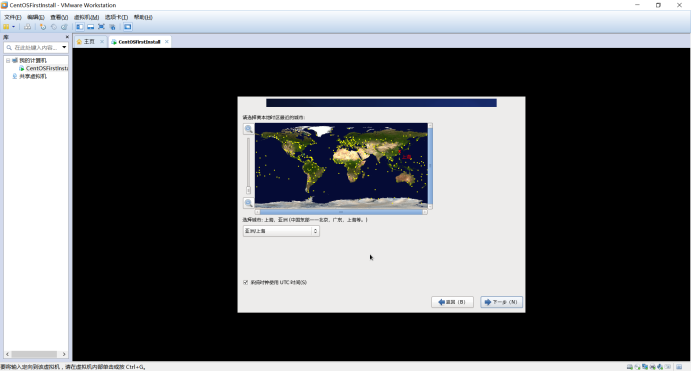Click the map zoom slider handle
Image resolution: width=692 pixels, height=371 pixels.
[248, 190]
